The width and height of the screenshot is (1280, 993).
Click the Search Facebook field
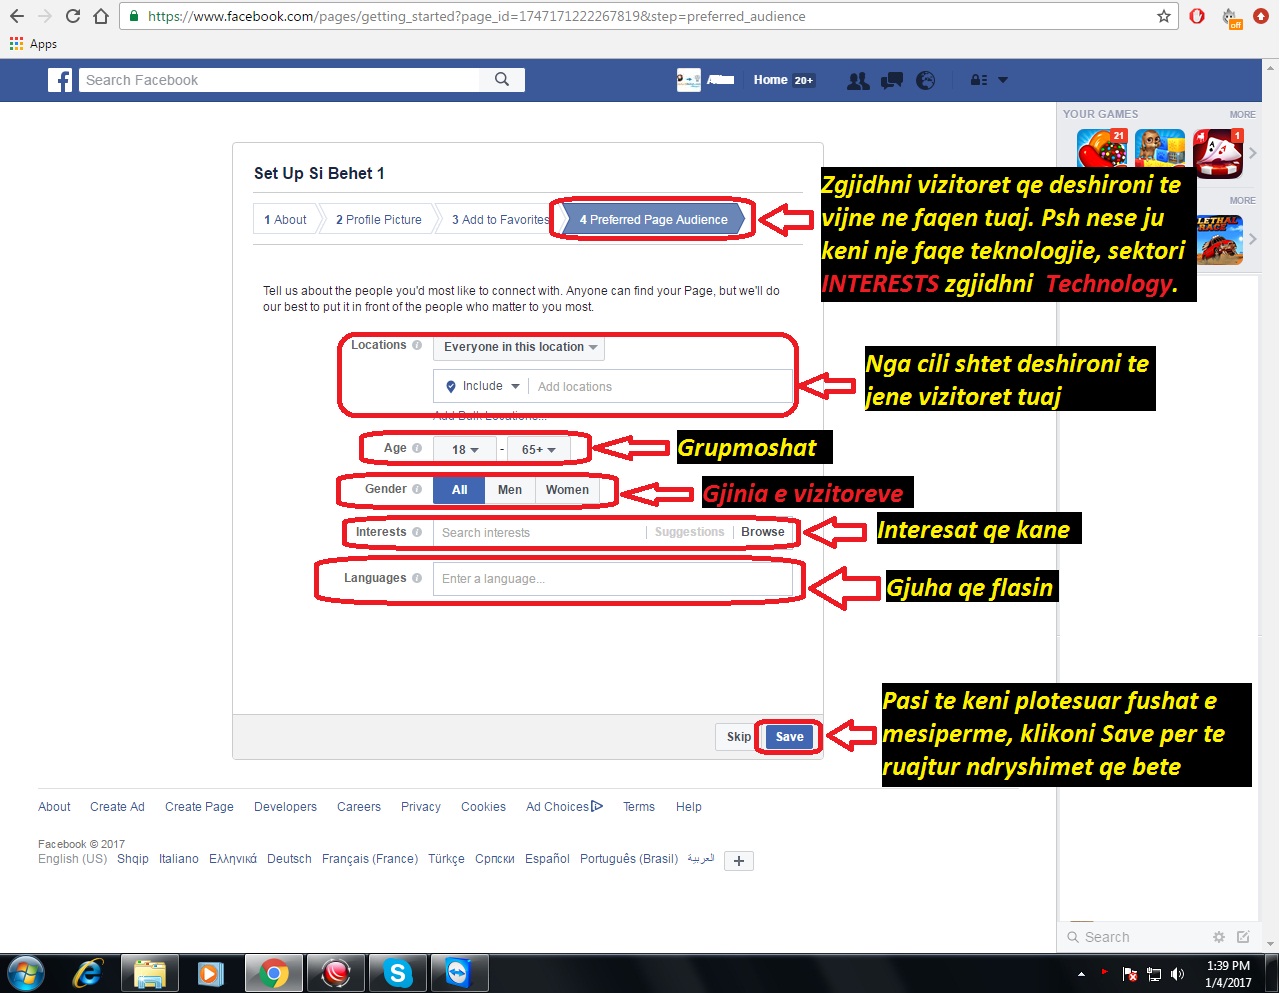pyautogui.click(x=280, y=80)
